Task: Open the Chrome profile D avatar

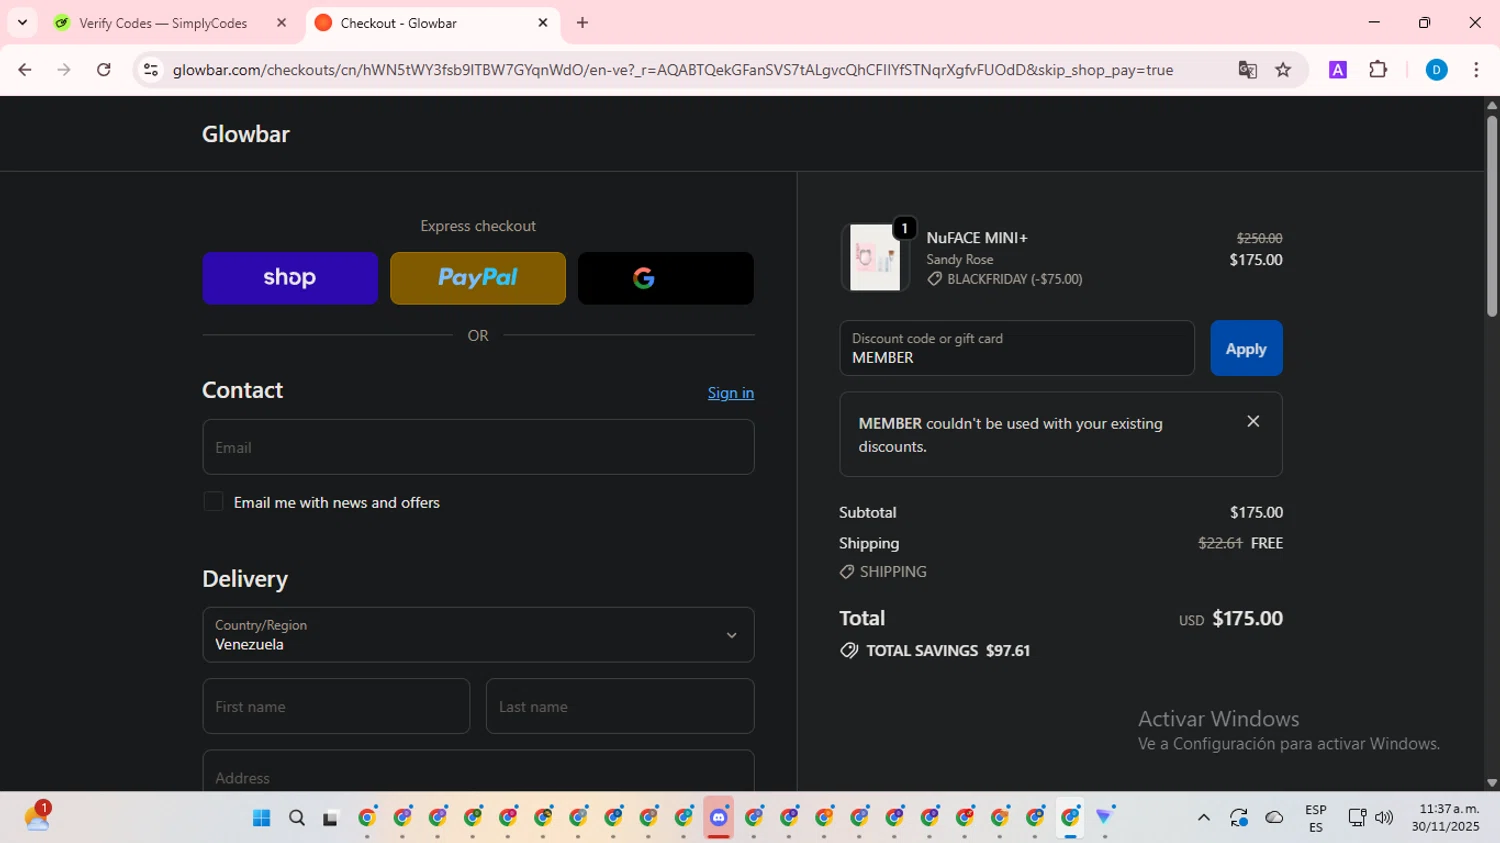Action: (x=1436, y=70)
